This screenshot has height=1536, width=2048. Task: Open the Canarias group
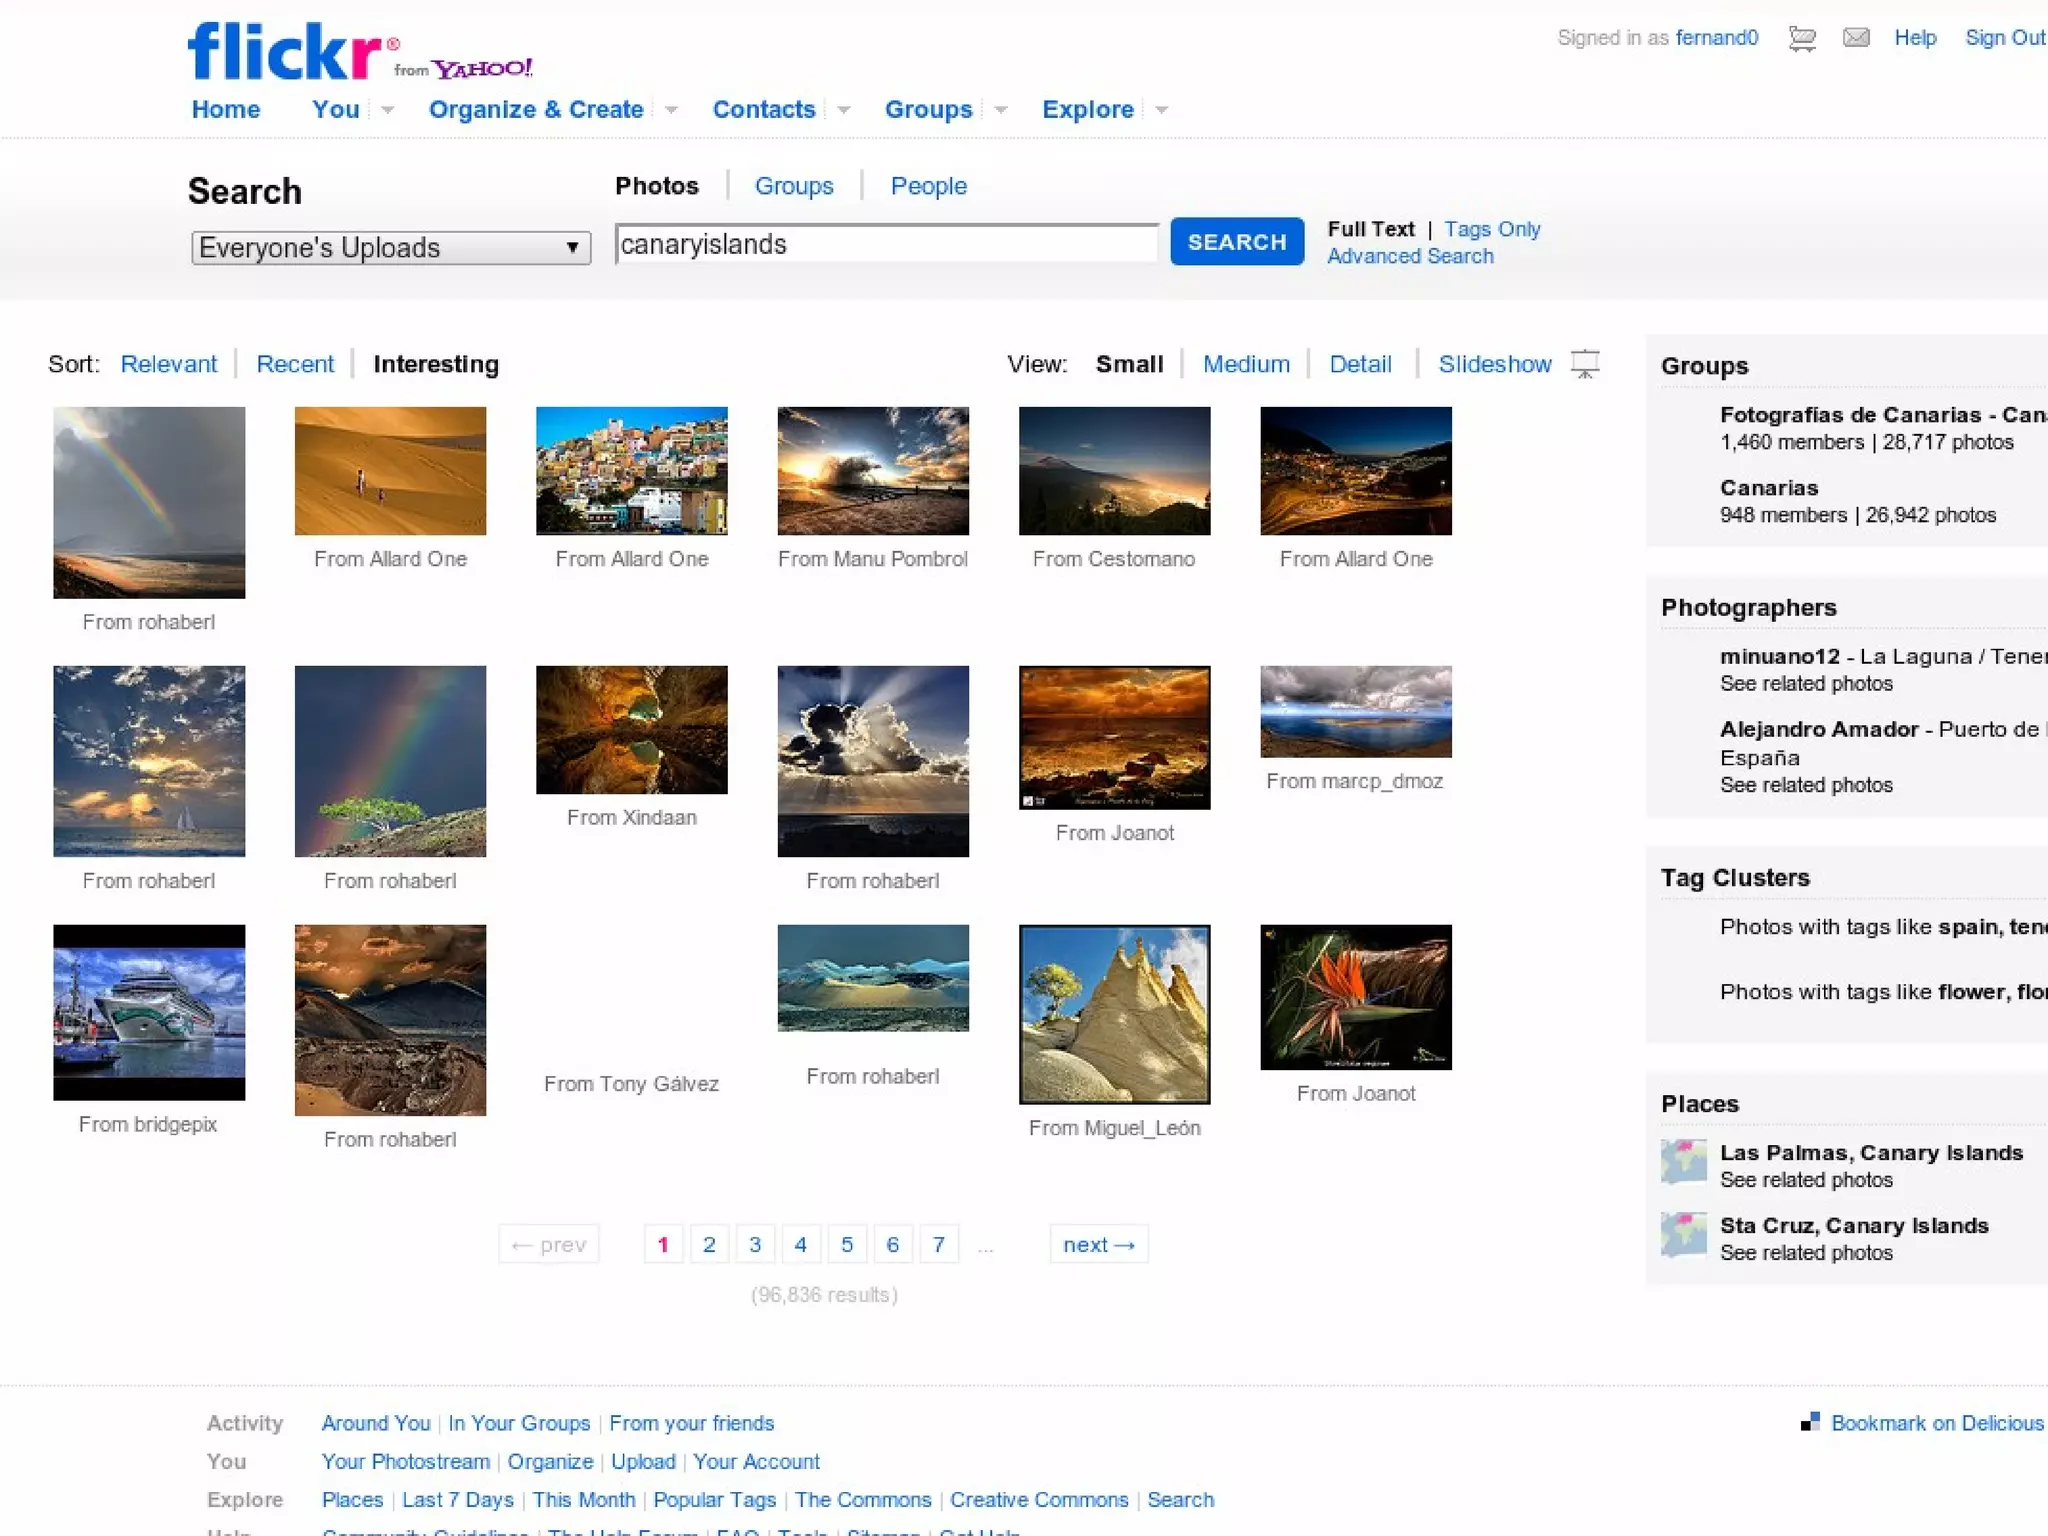coord(1769,487)
